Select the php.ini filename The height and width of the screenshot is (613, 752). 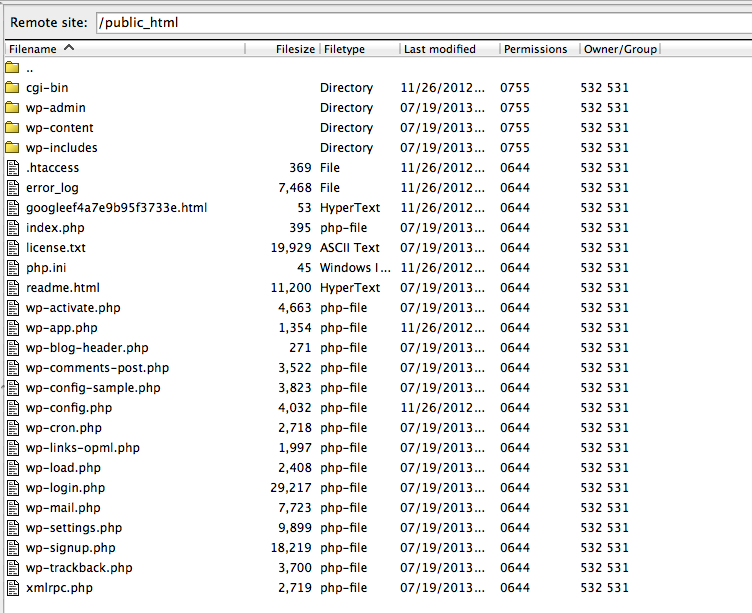[x=46, y=268]
